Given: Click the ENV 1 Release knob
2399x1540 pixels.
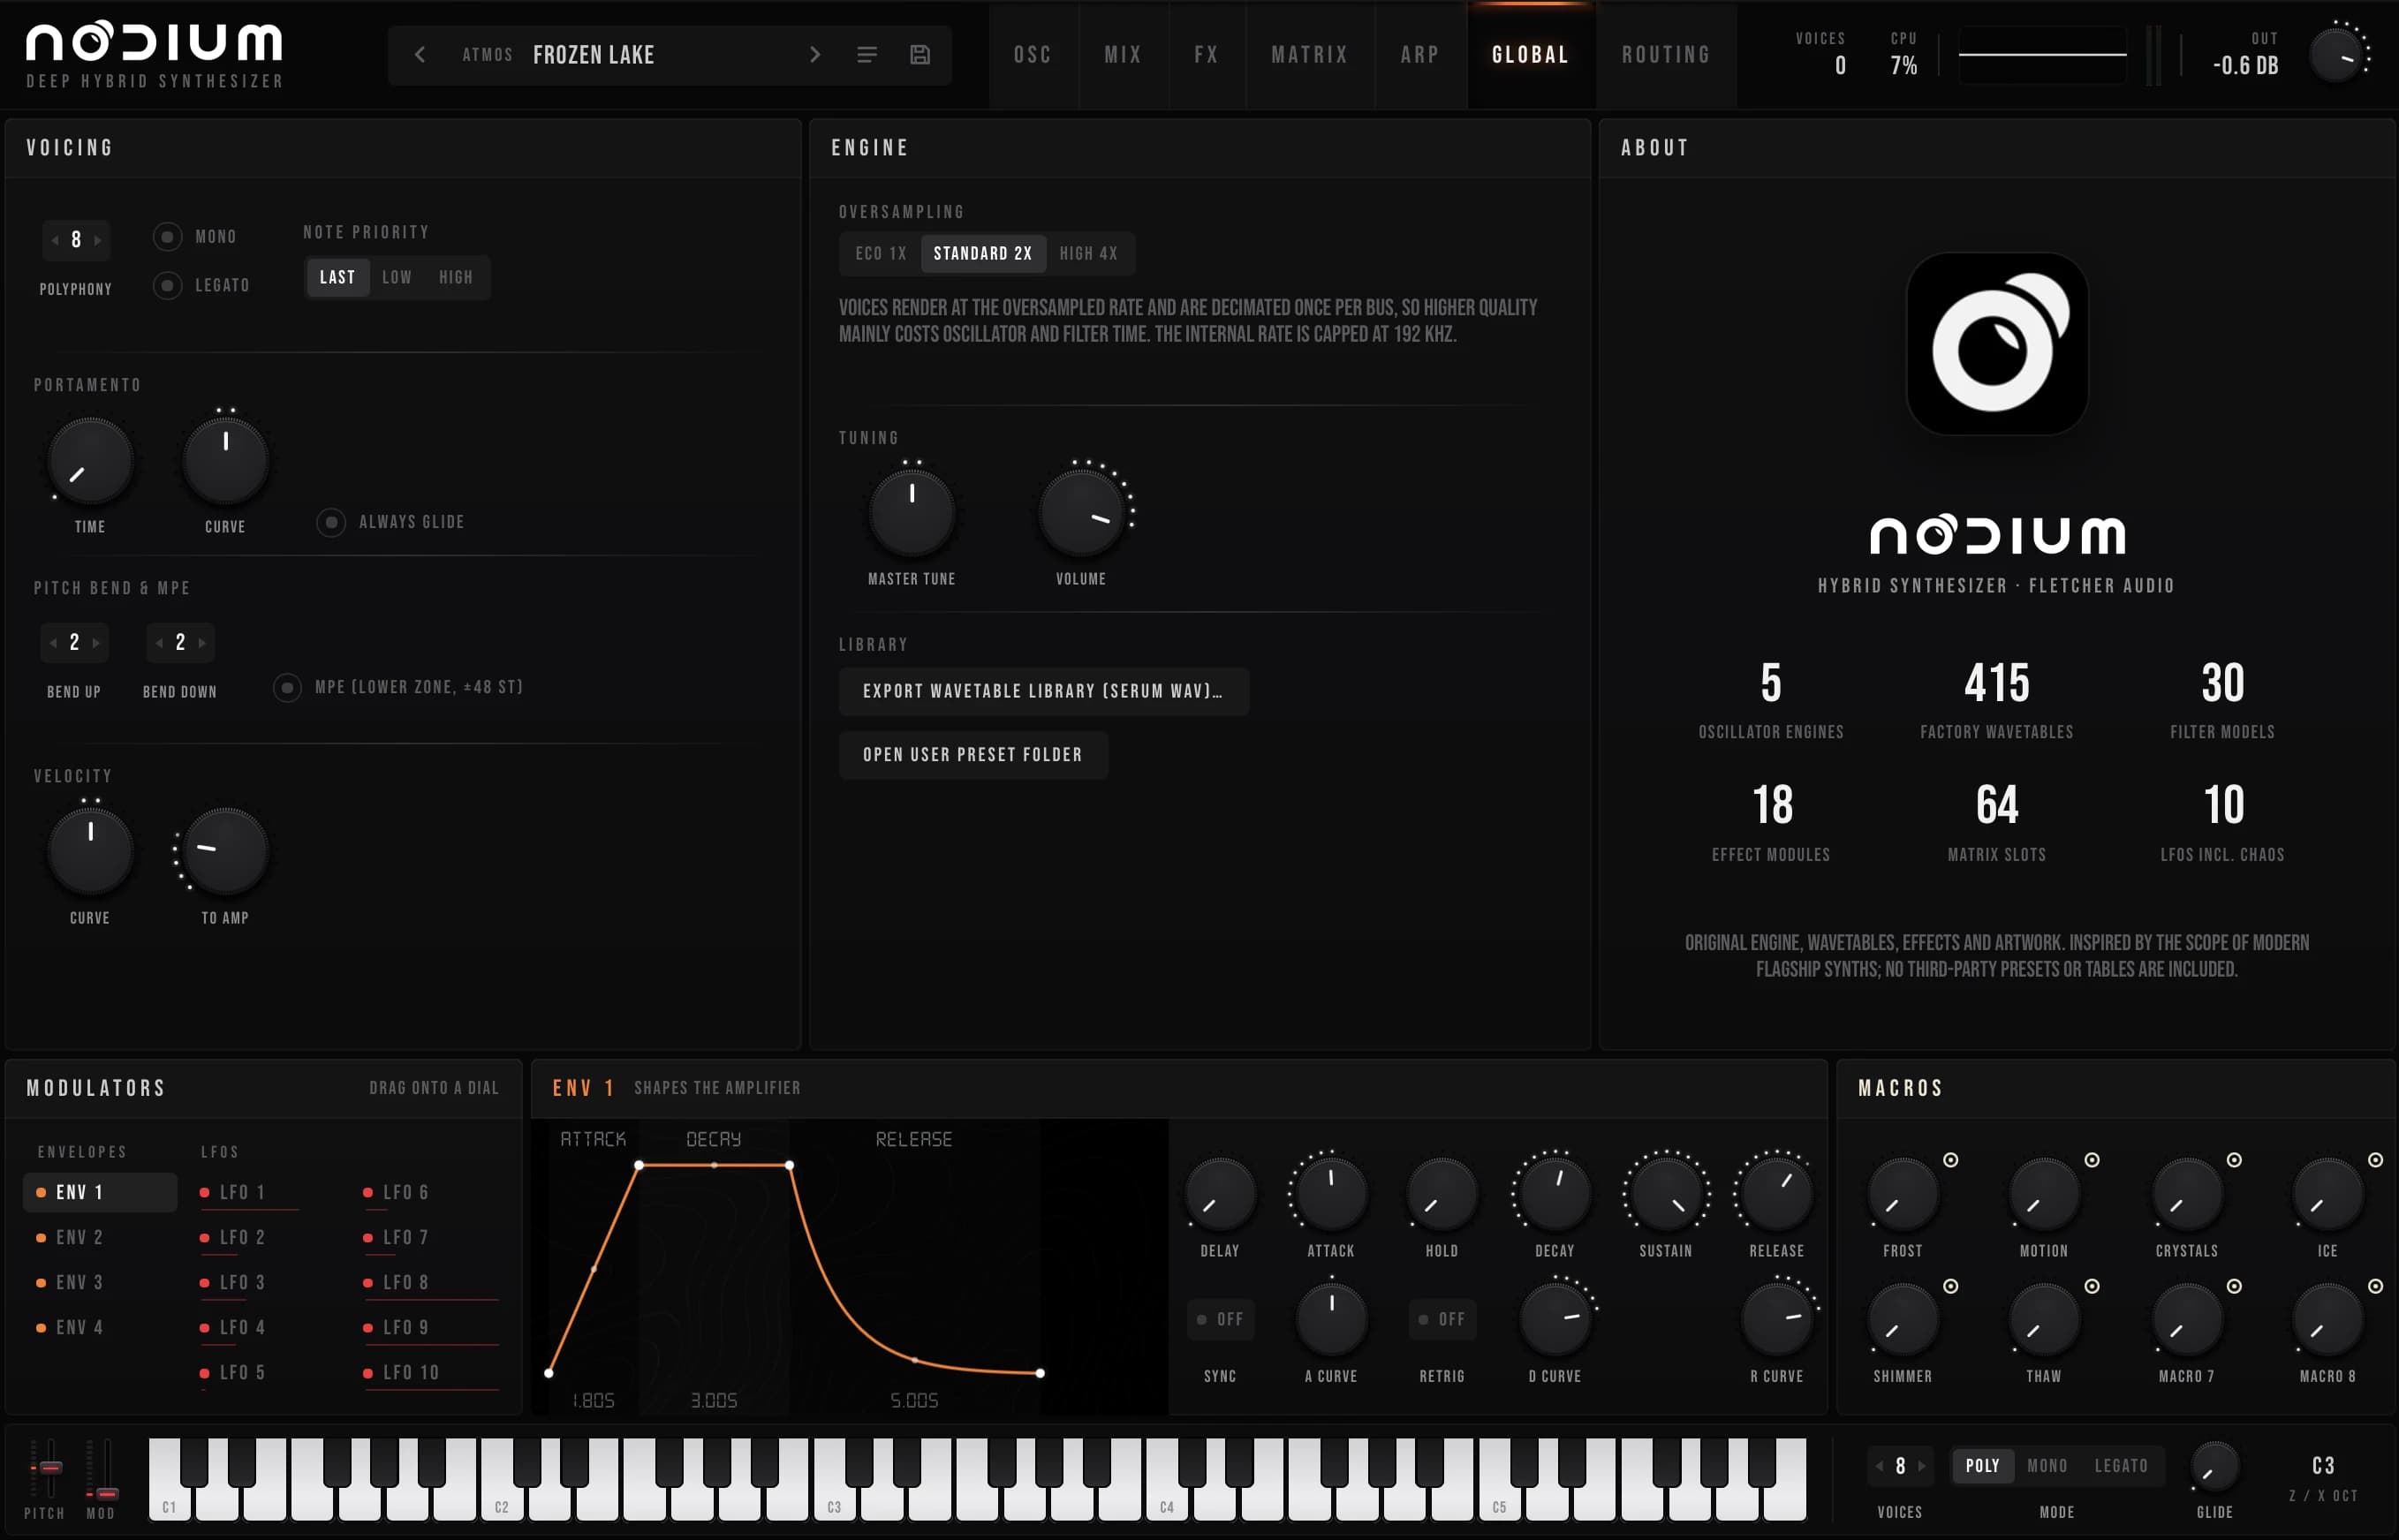Looking at the screenshot, I should 1776,1194.
